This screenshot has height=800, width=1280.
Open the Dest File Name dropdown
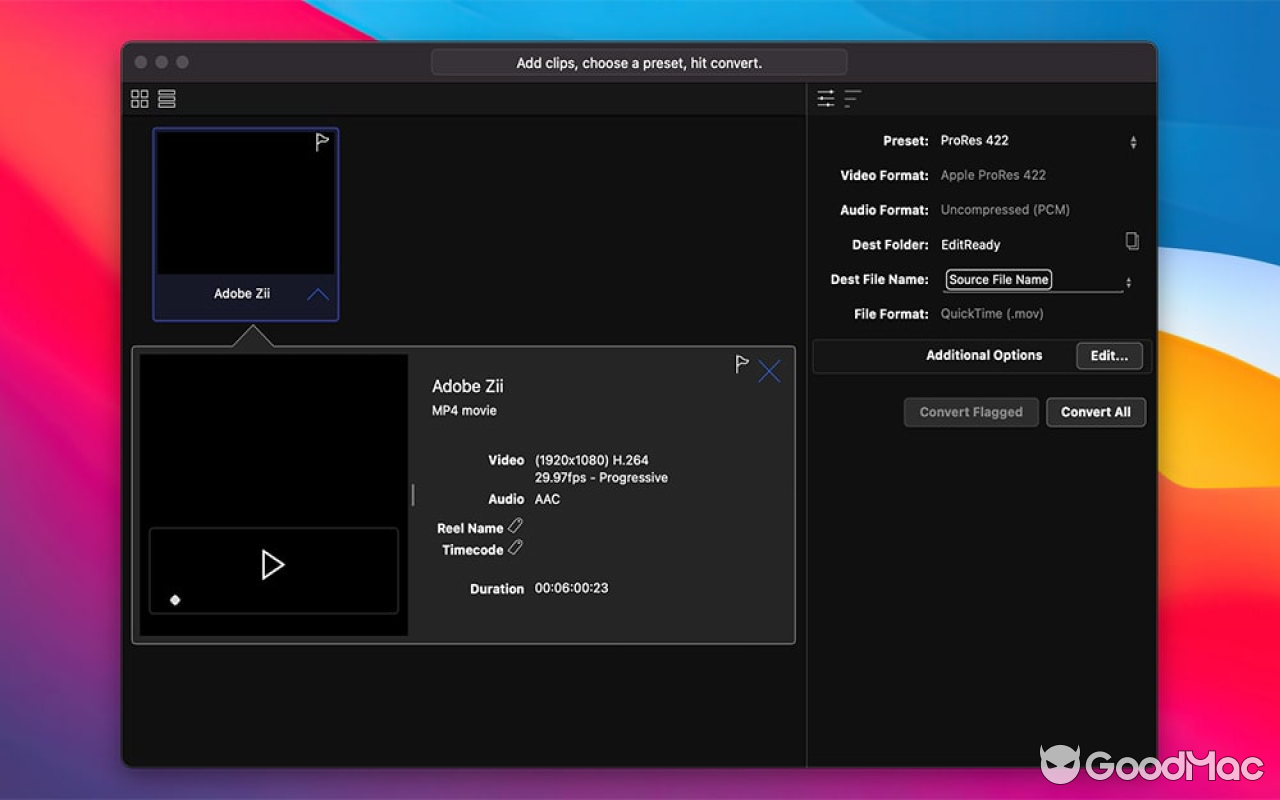[x=1128, y=280]
